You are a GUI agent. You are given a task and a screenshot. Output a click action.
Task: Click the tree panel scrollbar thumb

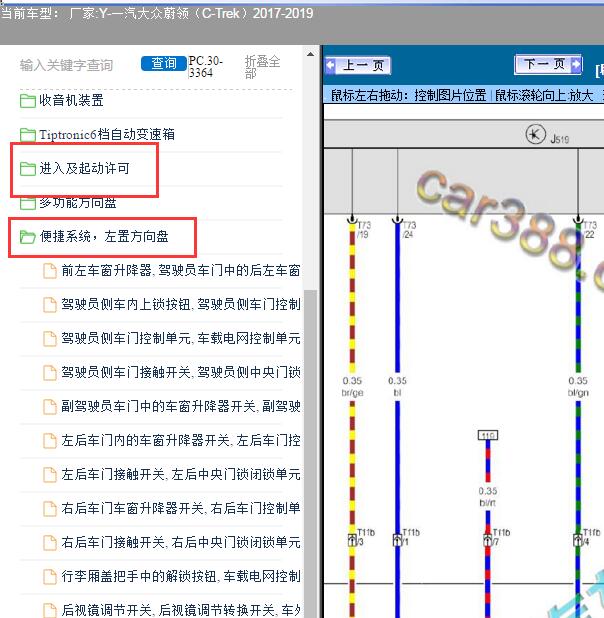click(311, 453)
